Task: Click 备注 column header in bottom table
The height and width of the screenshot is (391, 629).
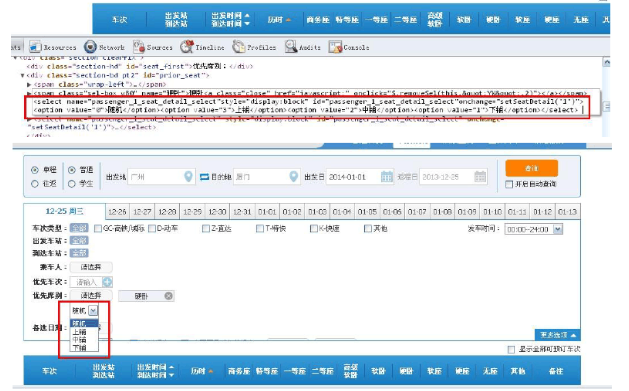Action: point(556,371)
